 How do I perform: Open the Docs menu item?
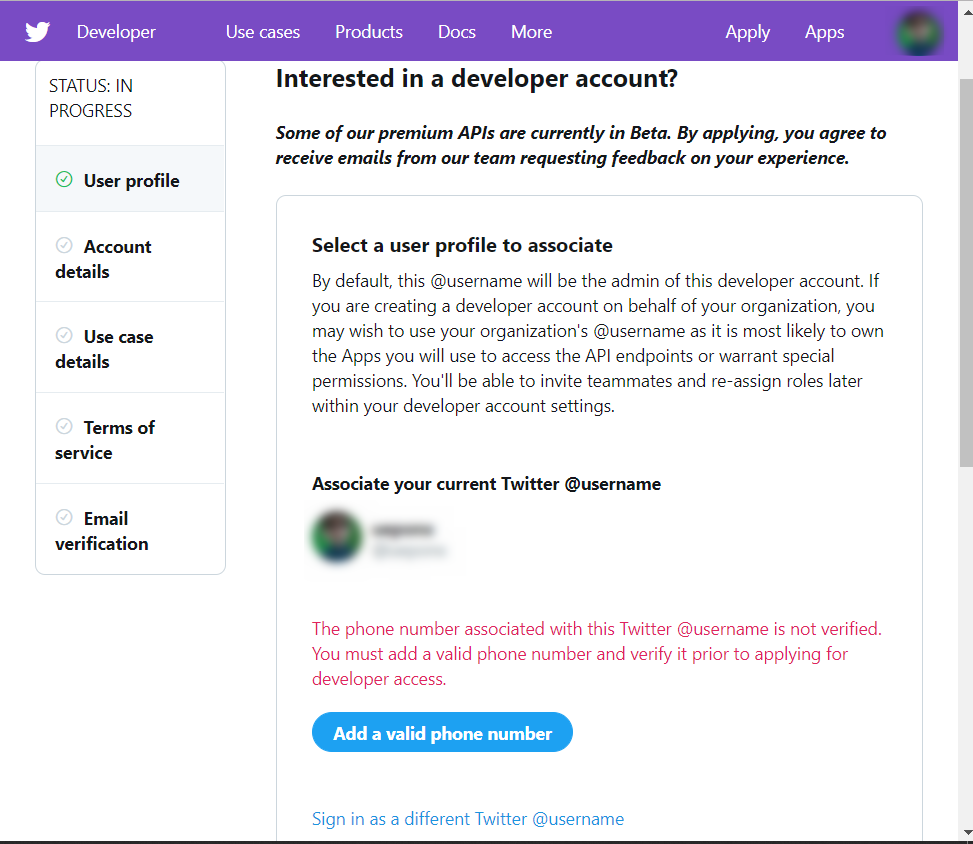point(456,32)
